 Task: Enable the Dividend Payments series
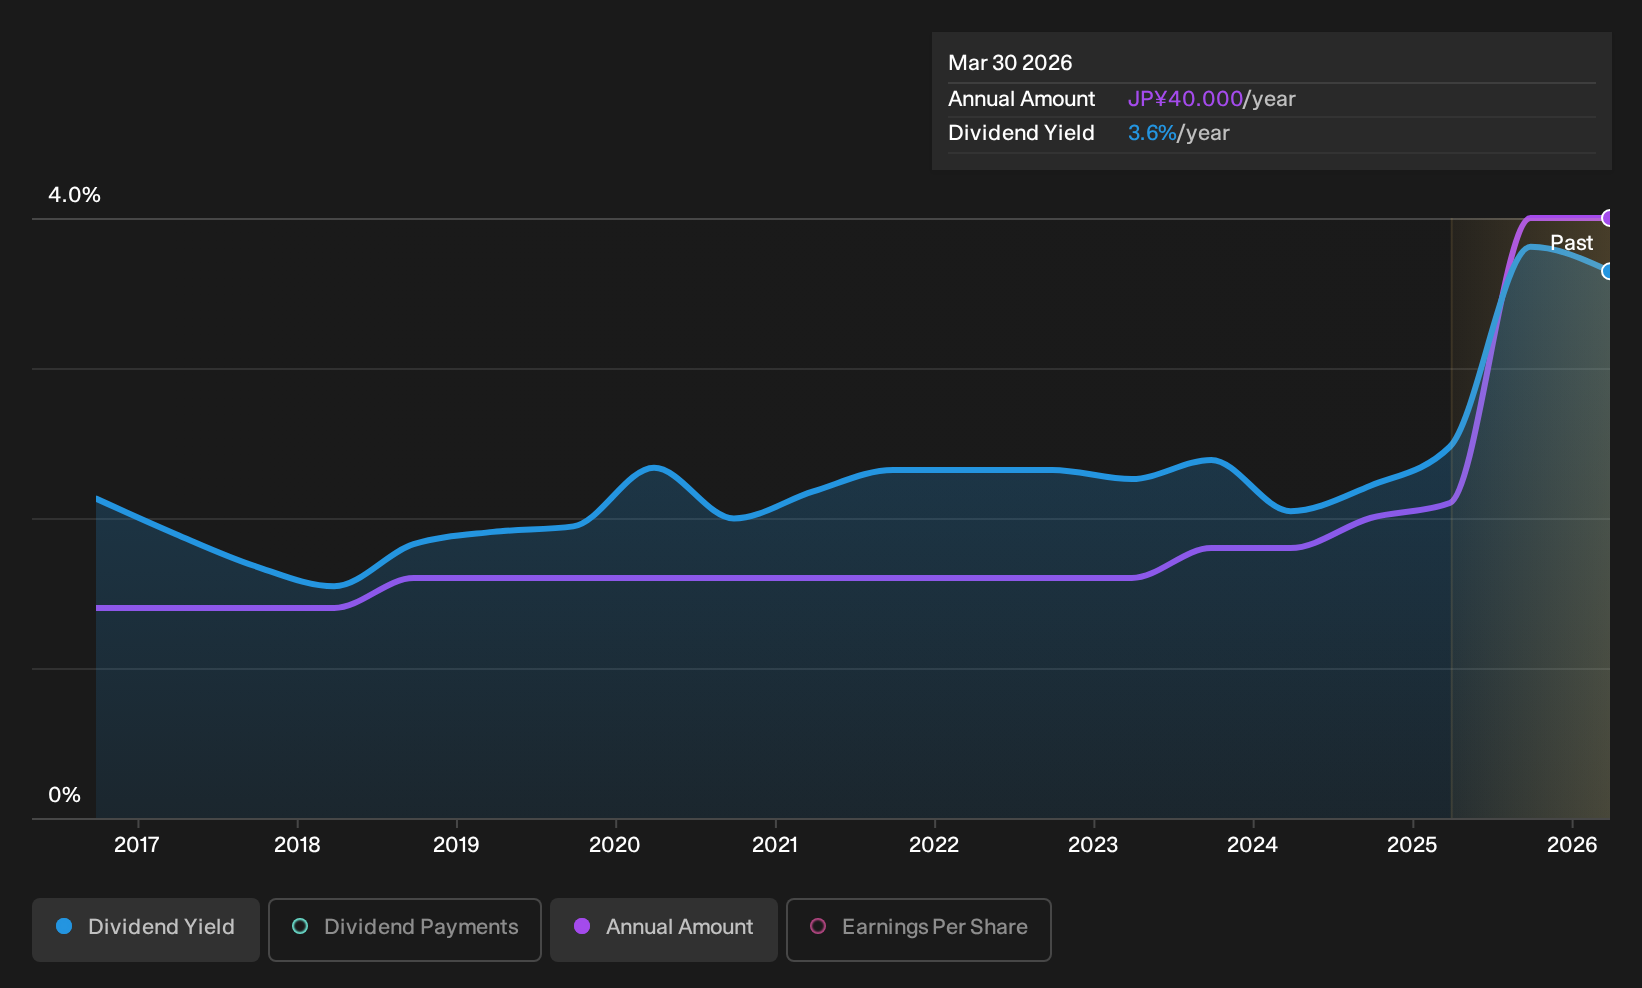(405, 929)
